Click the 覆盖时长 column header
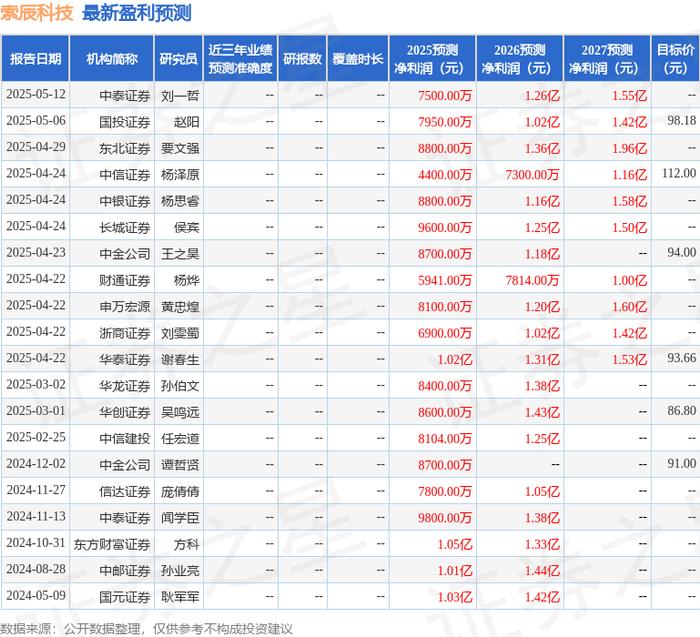Screen dimensions: 700x637 point(358,58)
